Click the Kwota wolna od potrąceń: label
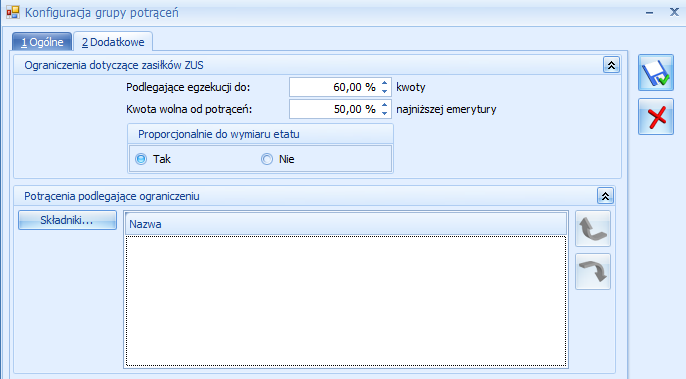686x379 pixels. click(189, 109)
